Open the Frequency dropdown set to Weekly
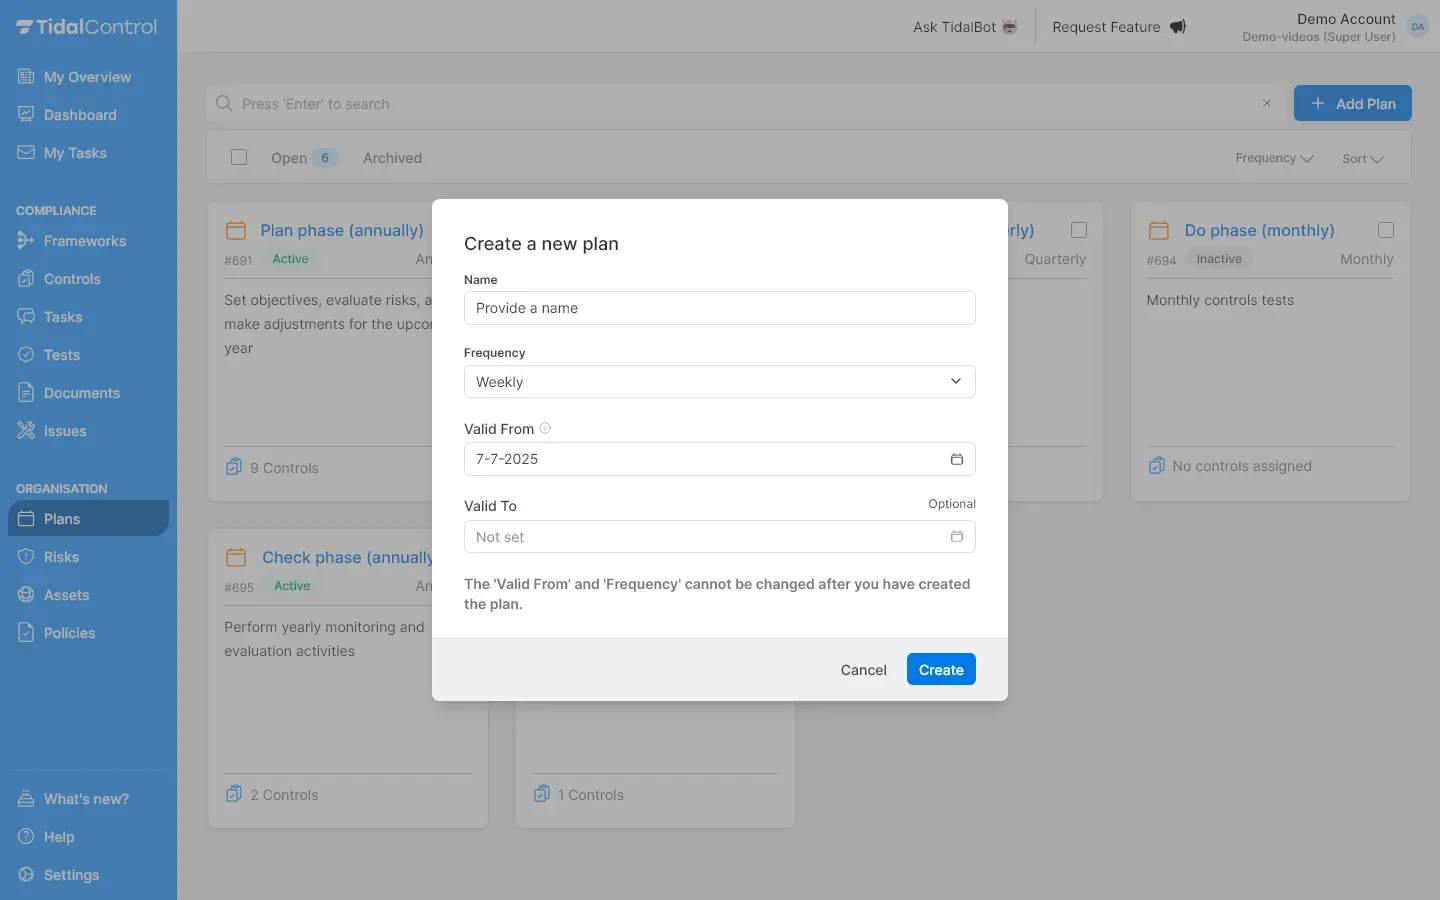The height and width of the screenshot is (900, 1440). pyautogui.click(x=719, y=382)
